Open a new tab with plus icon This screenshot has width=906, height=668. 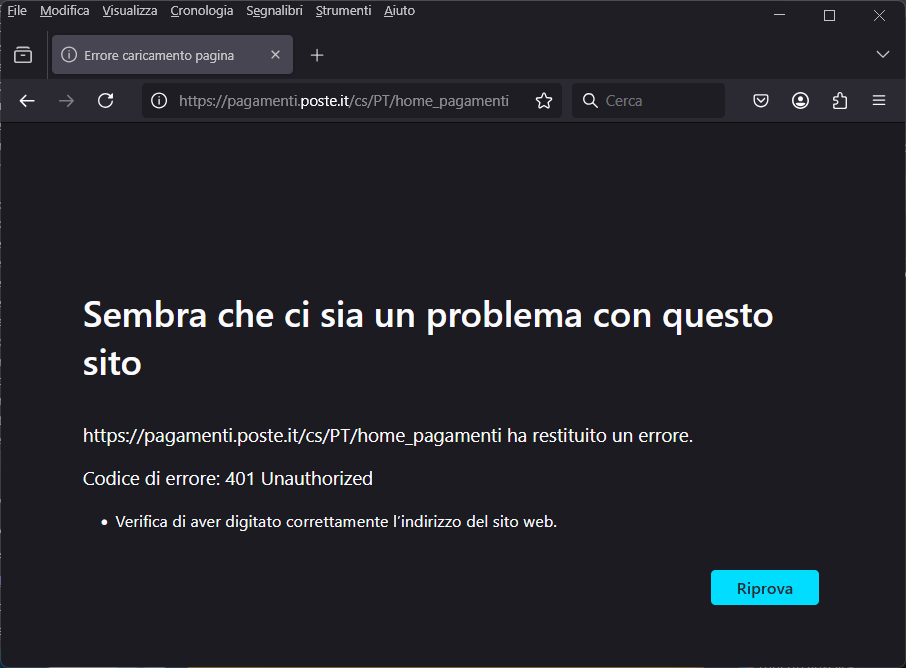[x=317, y=55]
